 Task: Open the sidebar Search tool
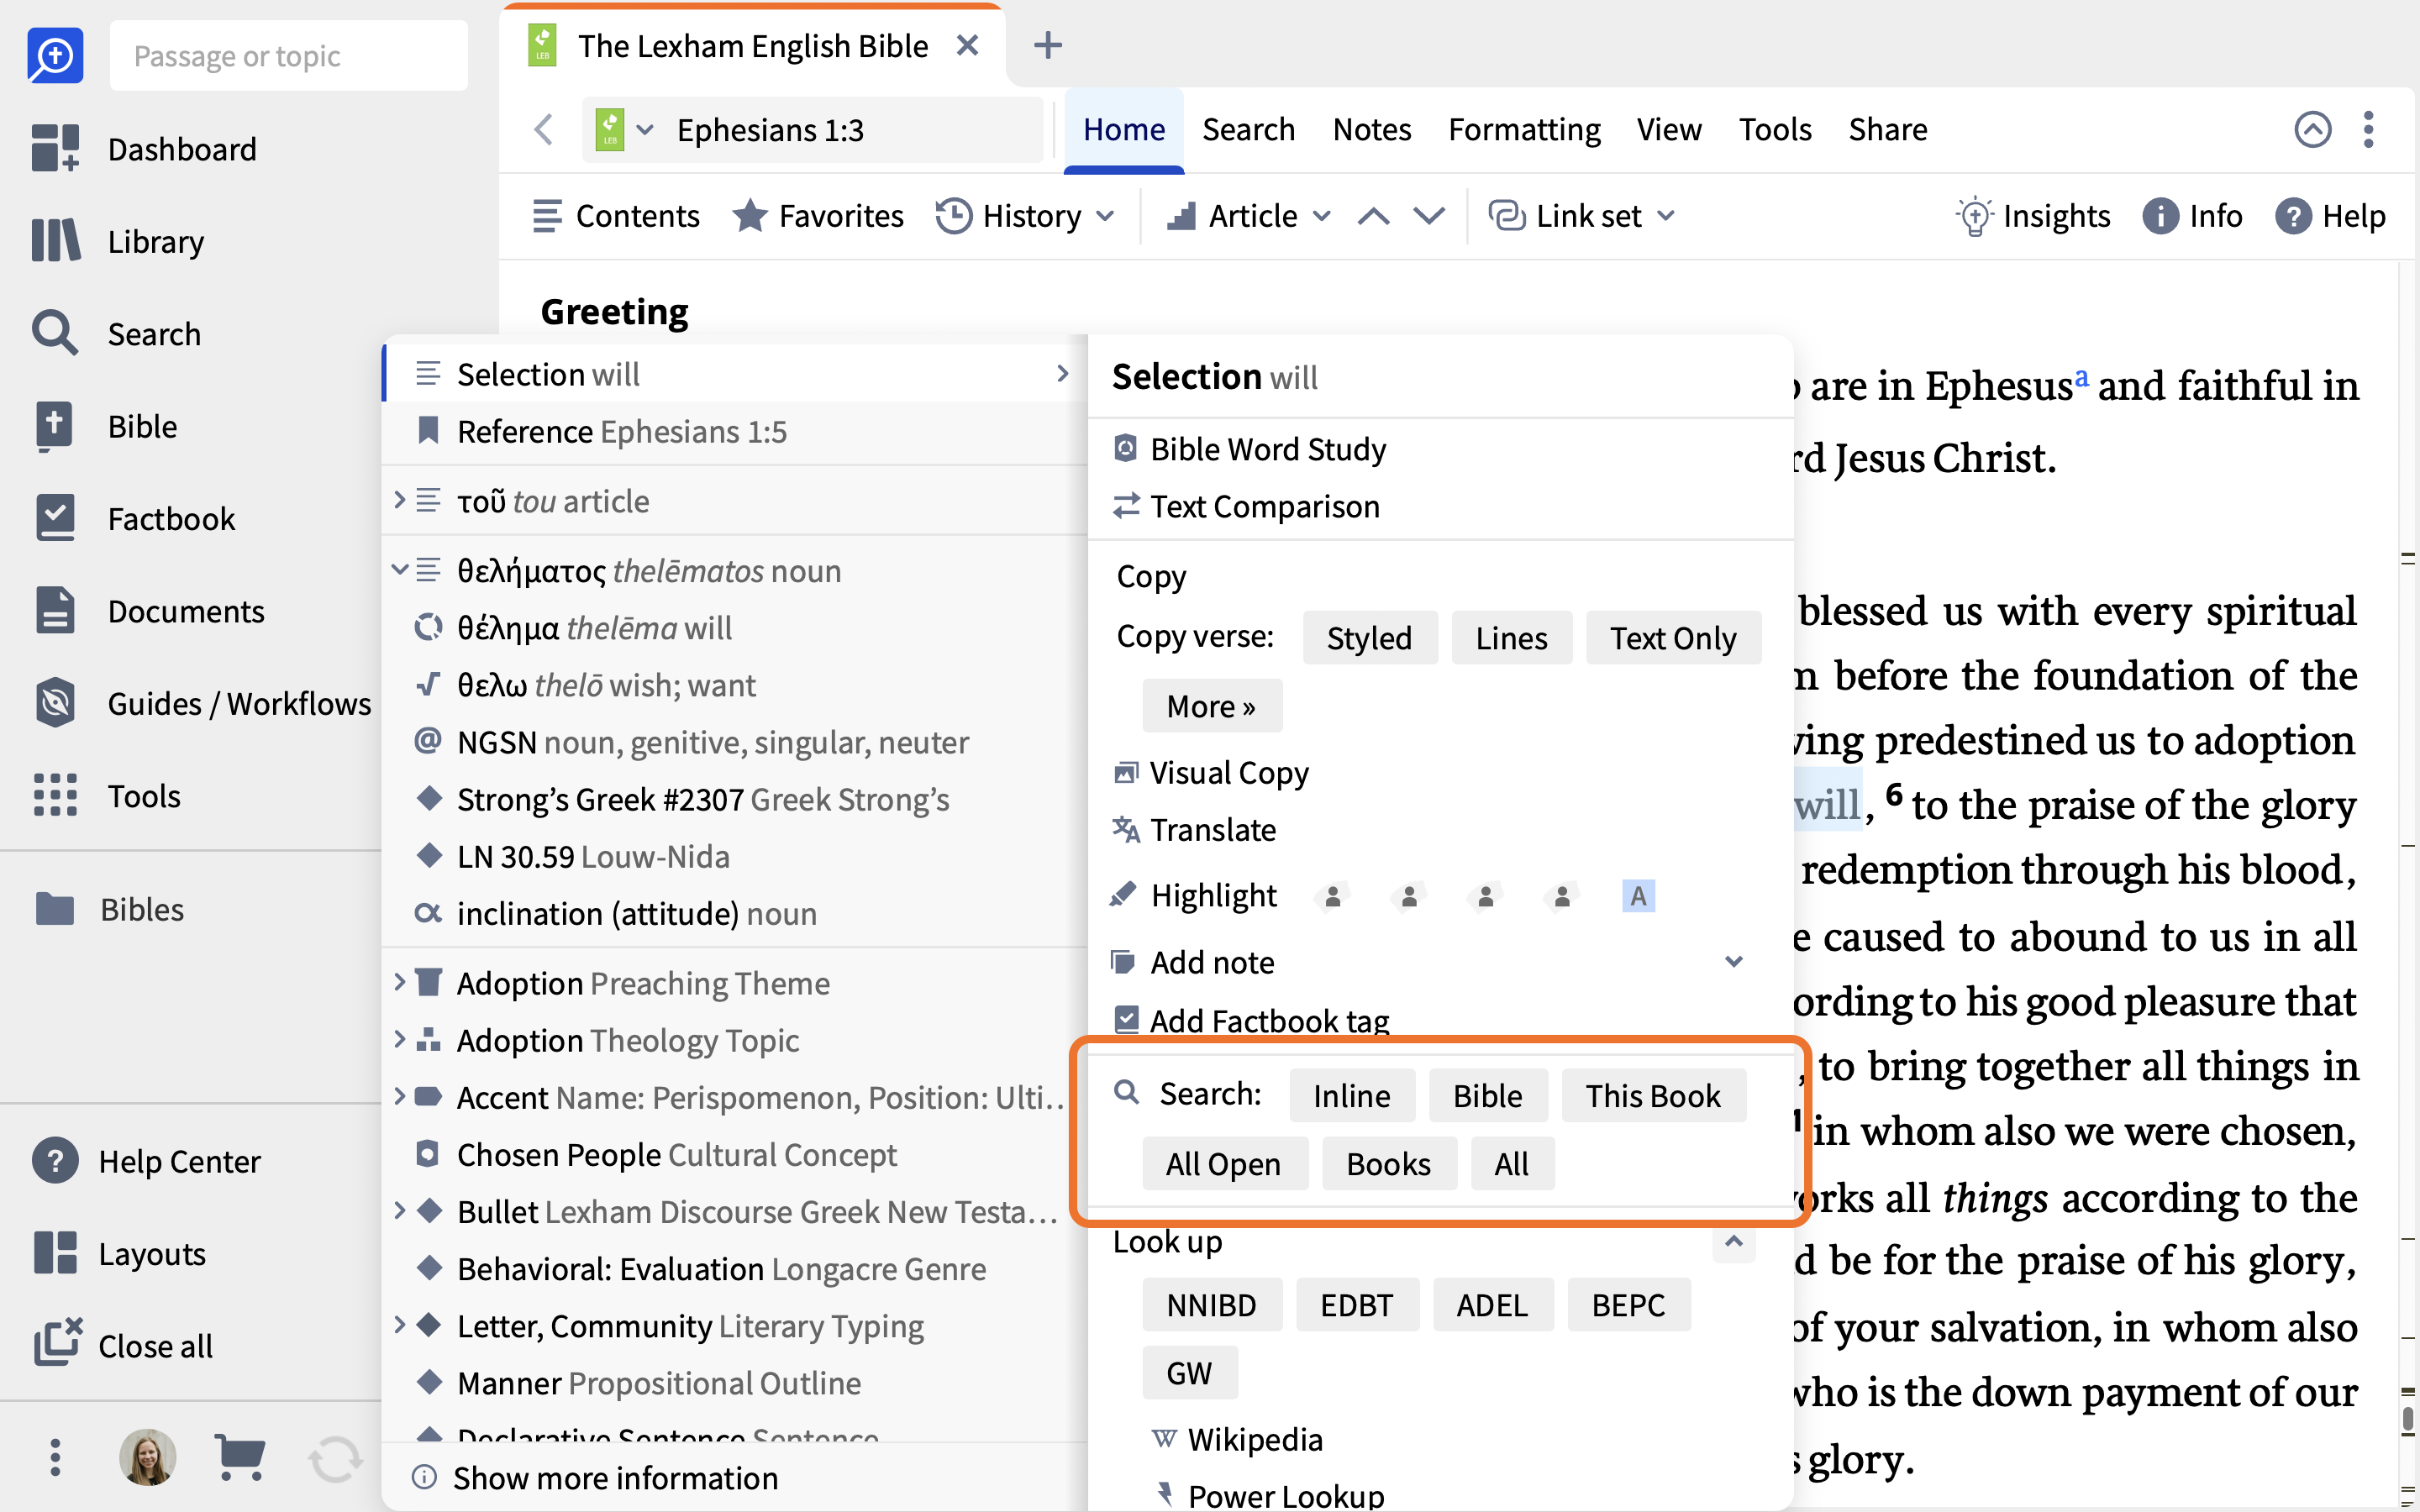click(x=116, y=333)
